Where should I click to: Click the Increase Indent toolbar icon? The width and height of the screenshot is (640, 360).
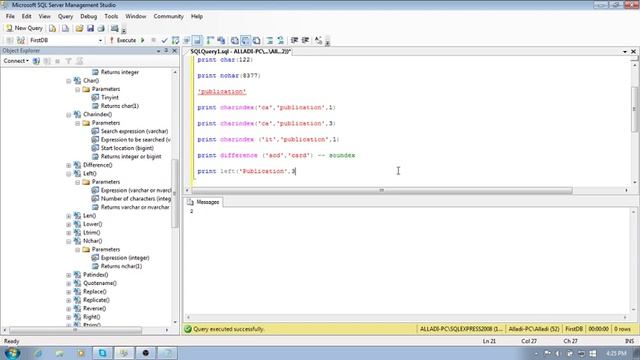[x=305, y=40]
